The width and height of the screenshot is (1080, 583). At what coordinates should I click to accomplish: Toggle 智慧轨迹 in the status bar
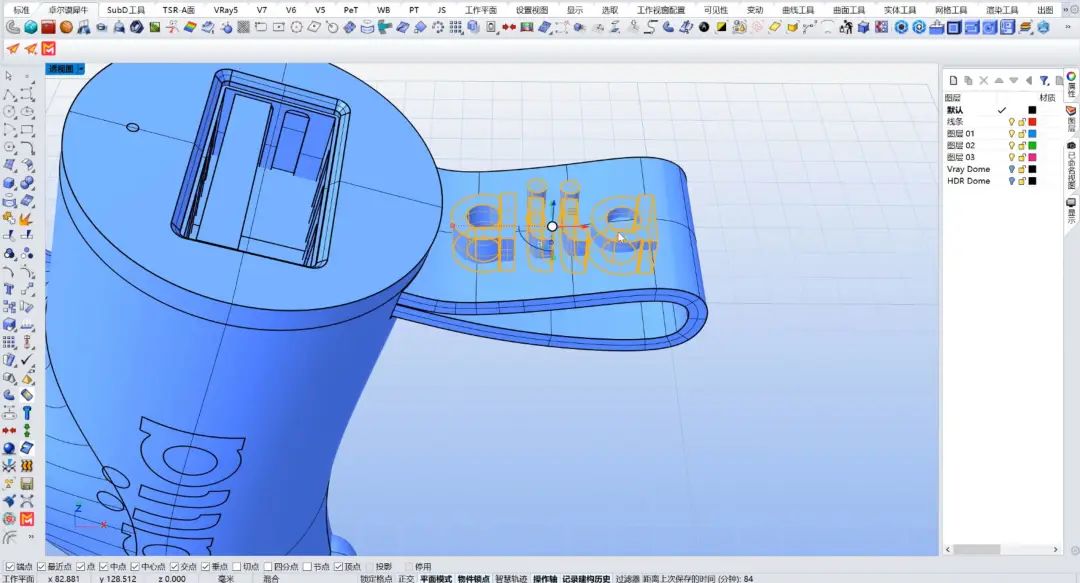(512, 578)
